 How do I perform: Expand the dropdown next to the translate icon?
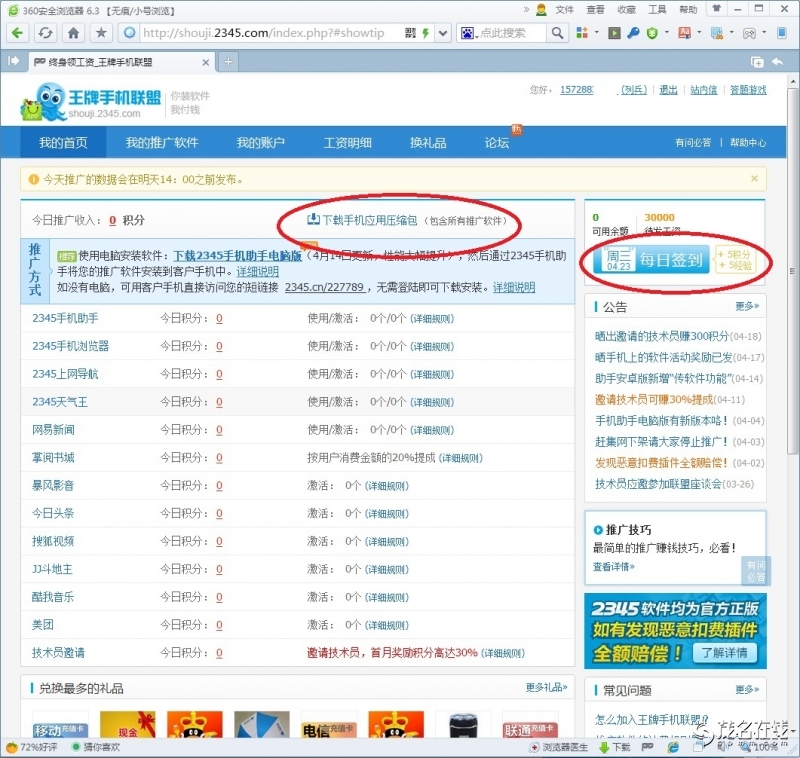pos(698,32)
